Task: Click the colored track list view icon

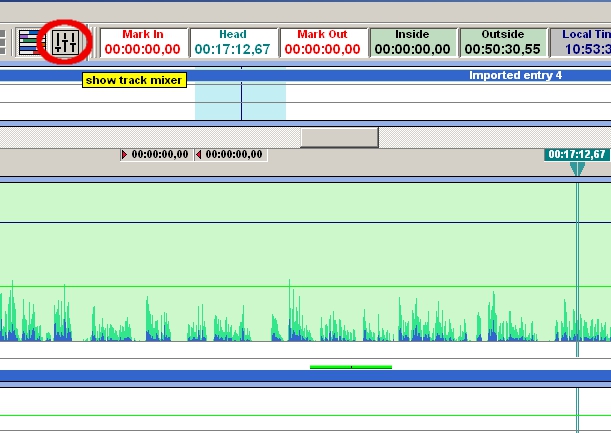Action: [x=31, y=42]
